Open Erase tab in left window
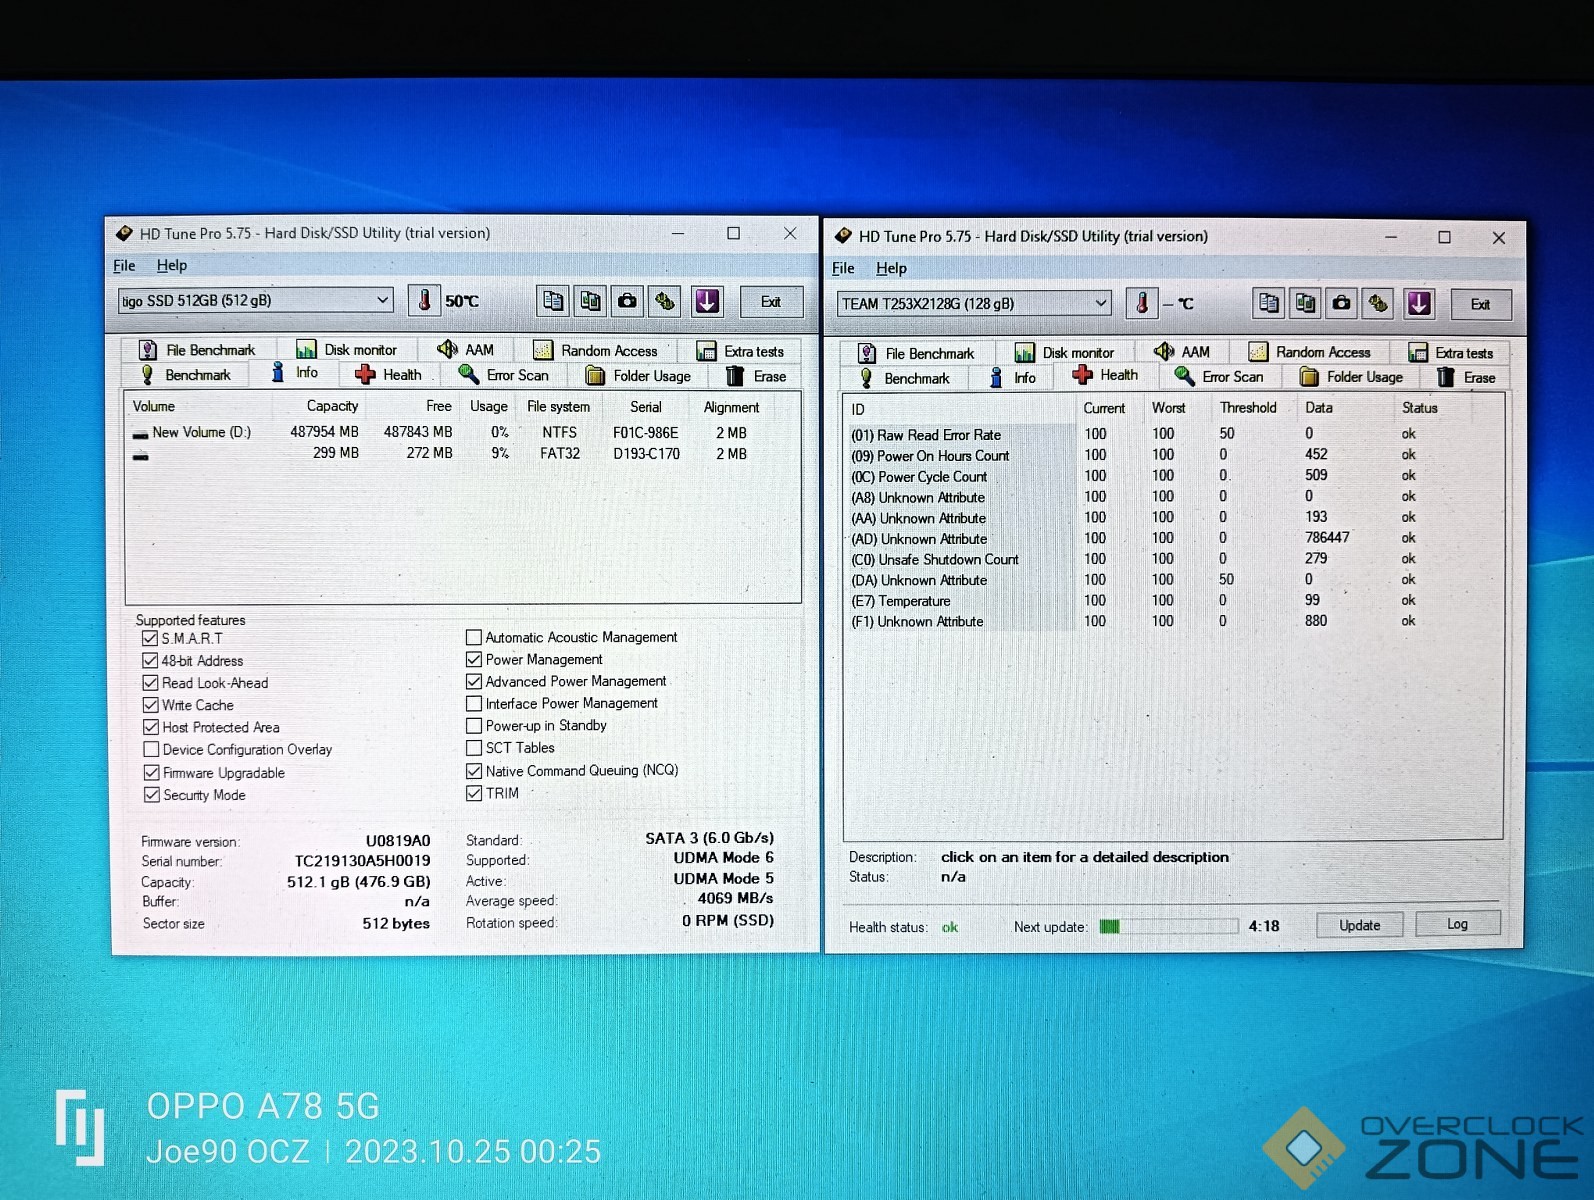 [x=756, y=376]
